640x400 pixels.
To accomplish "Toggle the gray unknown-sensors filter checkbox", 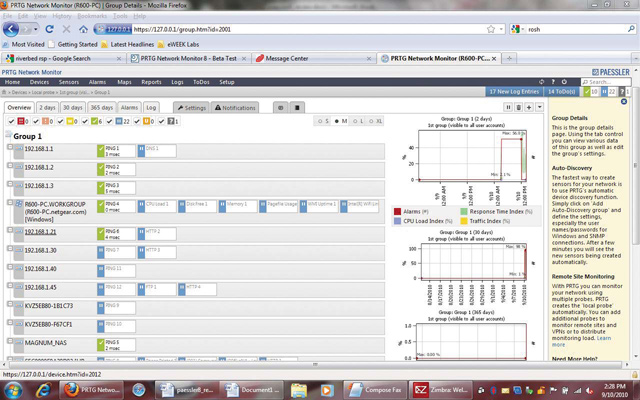I will pyautogui.click(x=161, y=121).
